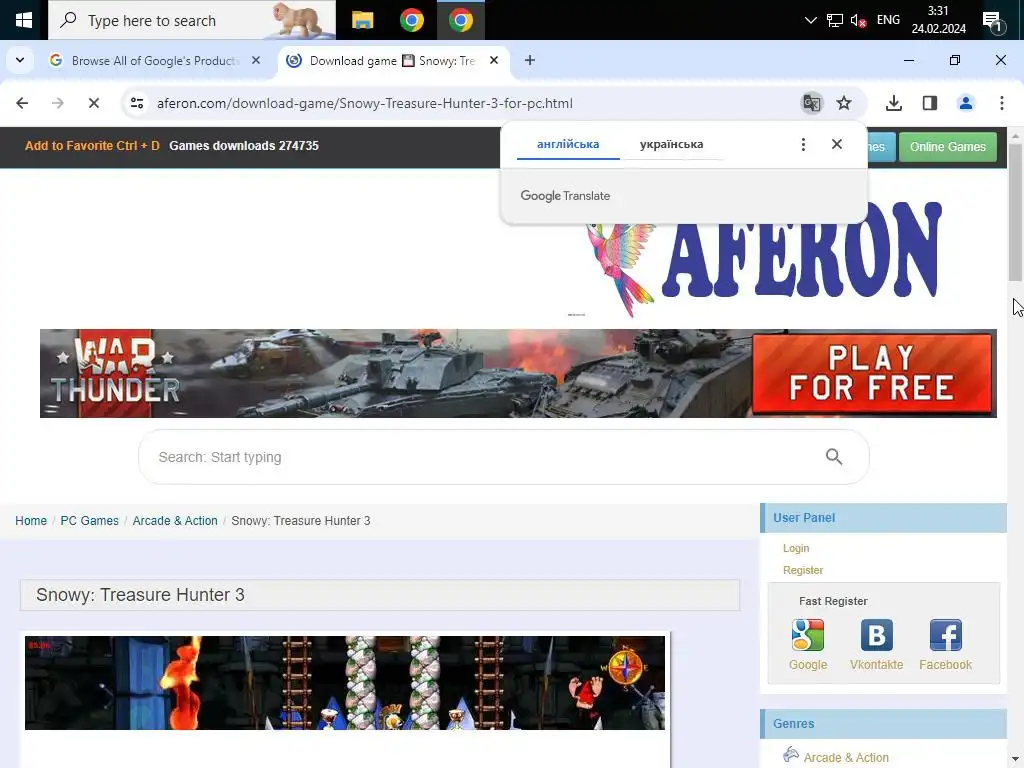The height and width of the screenshot is (768, 1024).
Task: Close the Google Translate popup
Action: coord(837,144)
